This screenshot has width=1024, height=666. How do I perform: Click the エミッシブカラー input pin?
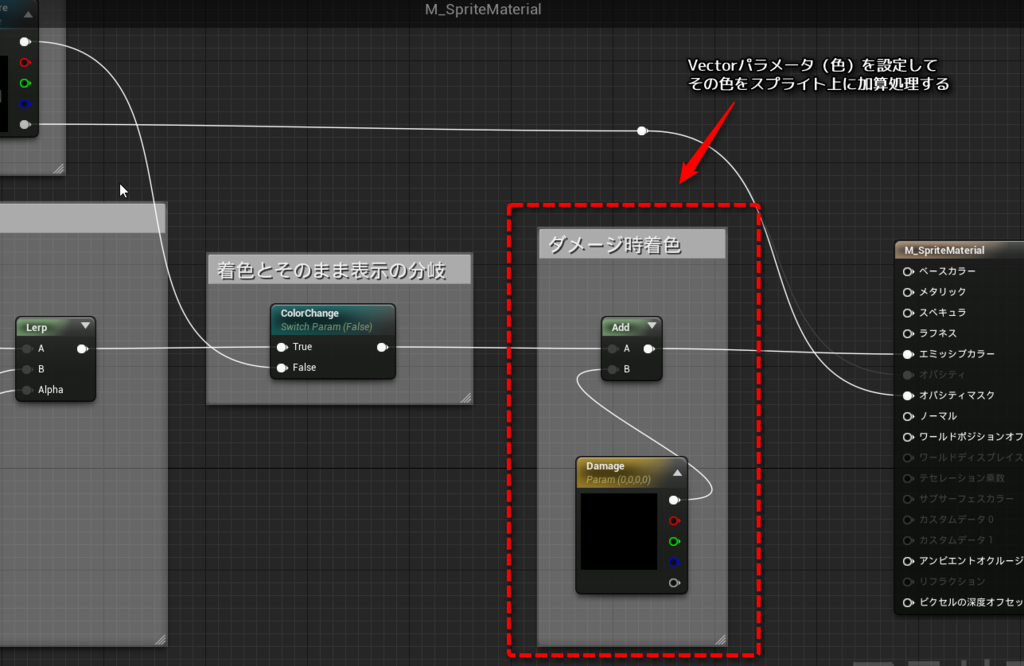point(908,355)
